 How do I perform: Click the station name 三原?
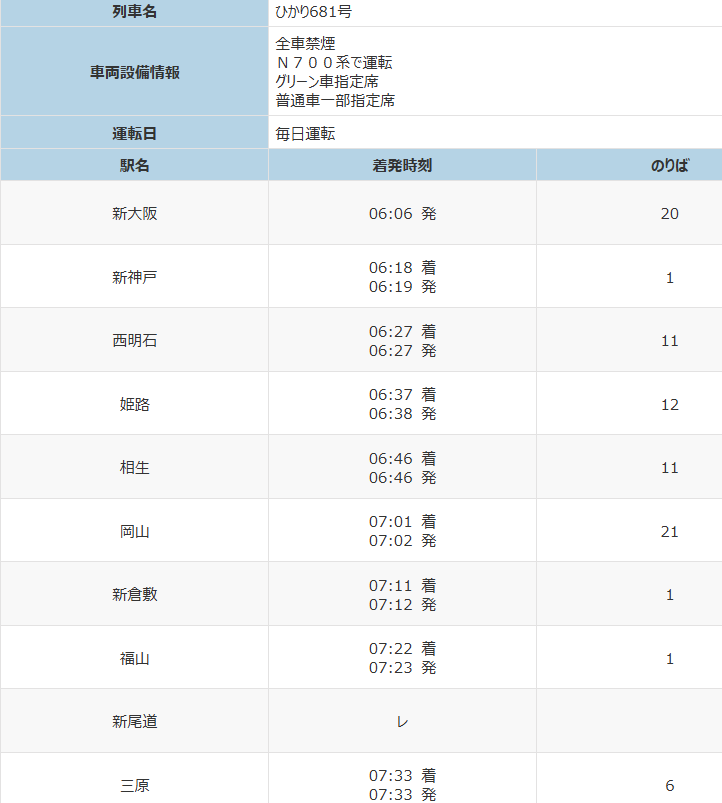click(x=135, y=786)
